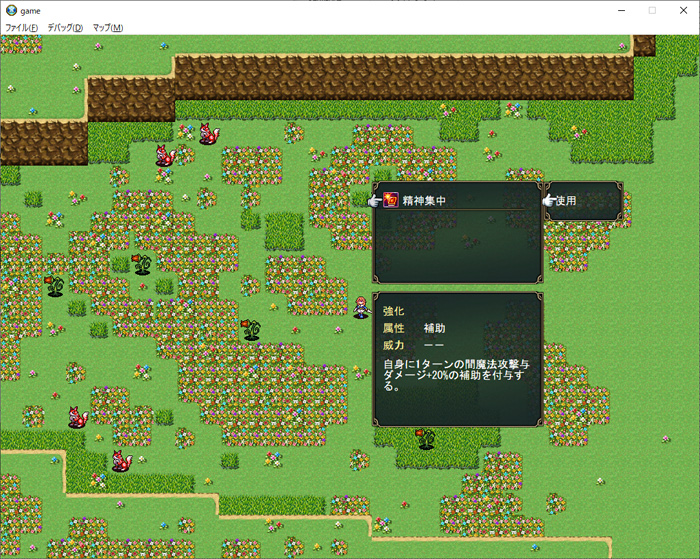This screenshot has height=559, width=700.
Task: Click the fox enemy above the bottom-left grass ledge
Action: [x=78, y=417]
